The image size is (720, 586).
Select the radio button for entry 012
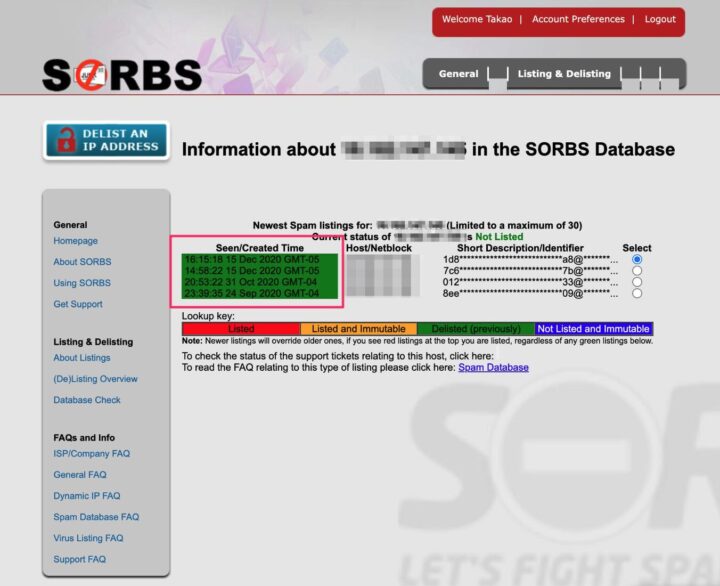point(637,282)
